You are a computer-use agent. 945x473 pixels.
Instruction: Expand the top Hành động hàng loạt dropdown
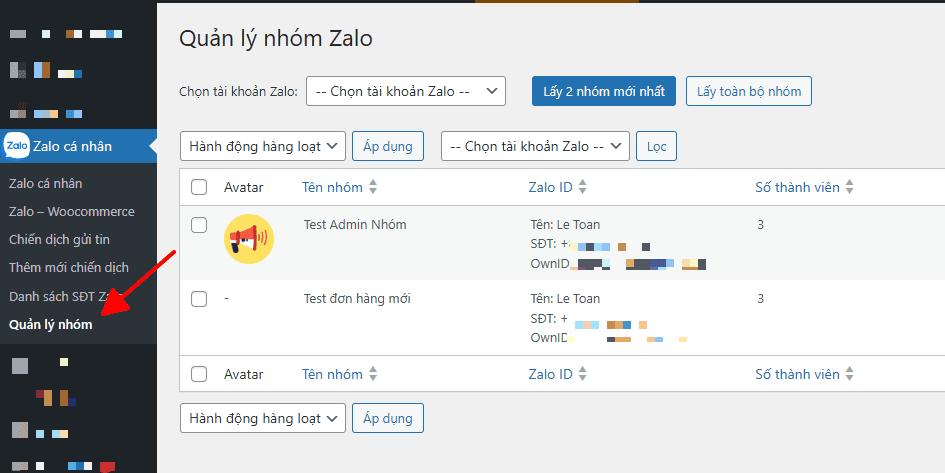click(262, 146)
